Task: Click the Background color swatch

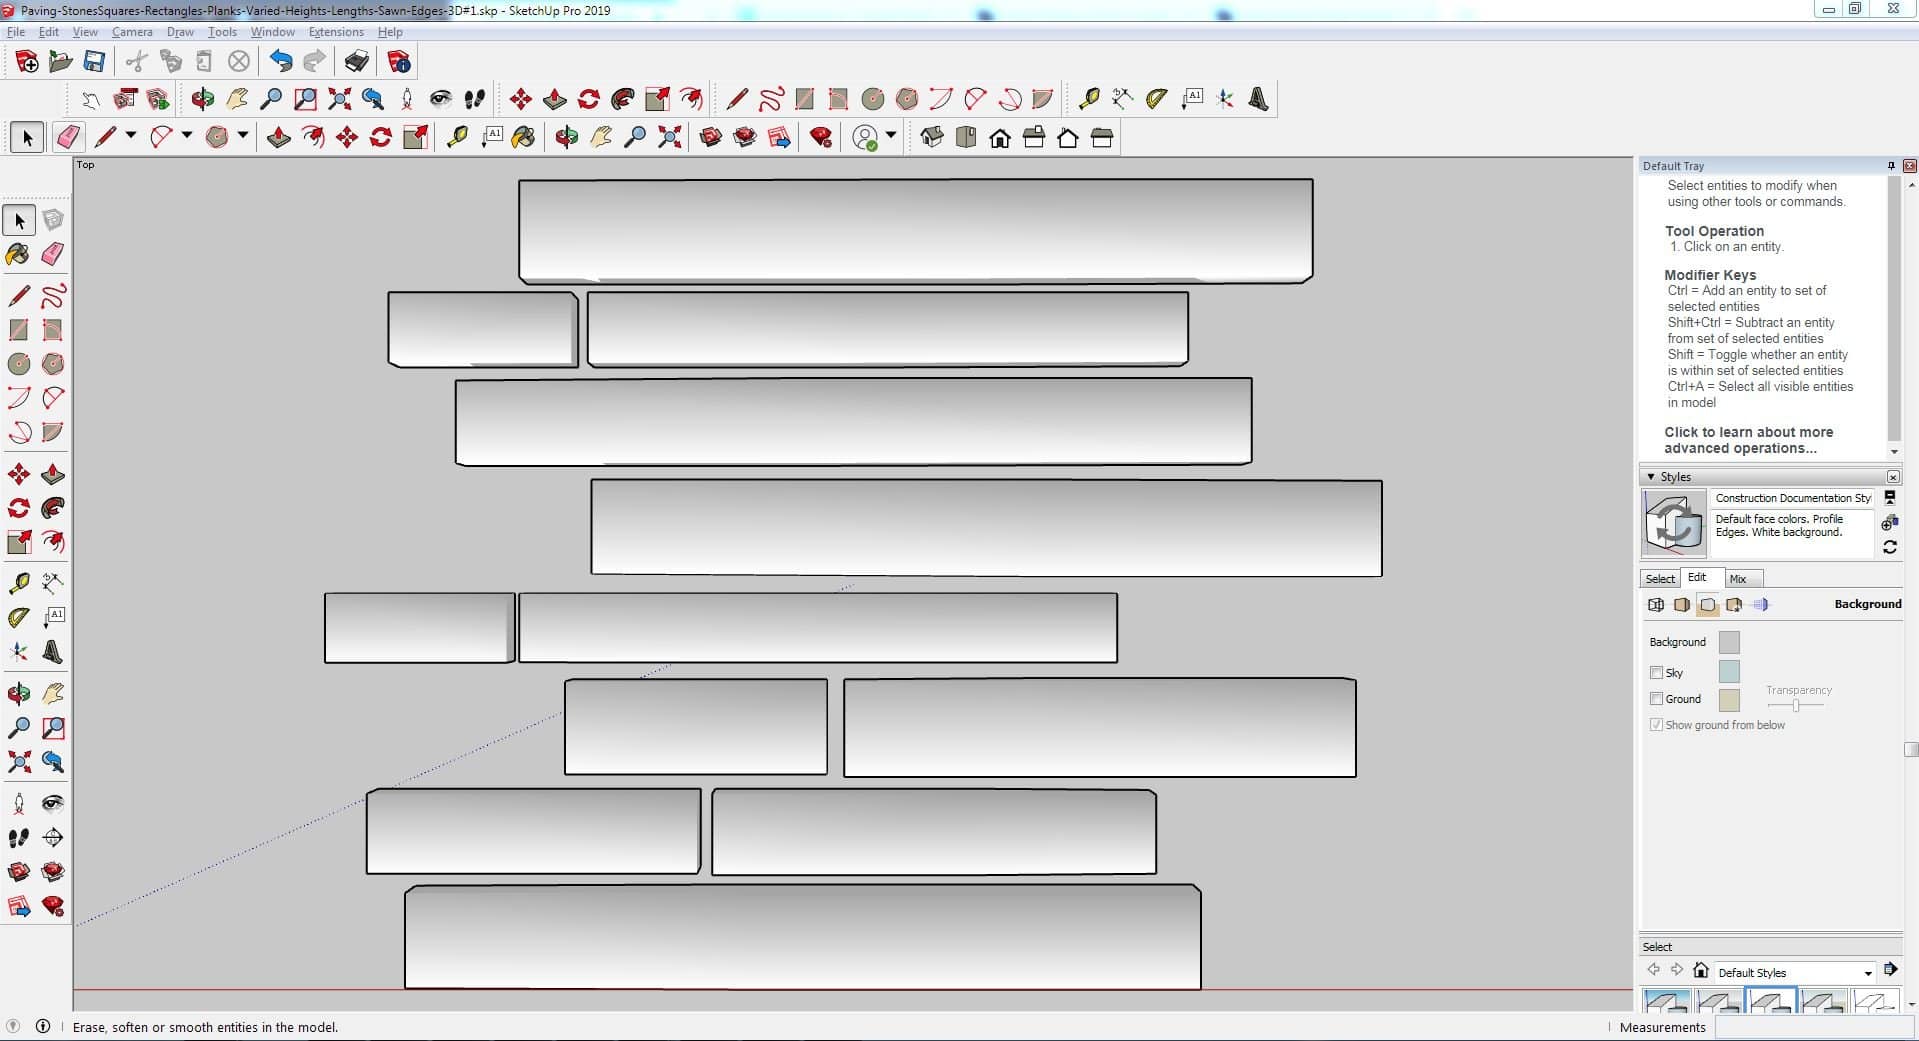Action: [1728, 642]
